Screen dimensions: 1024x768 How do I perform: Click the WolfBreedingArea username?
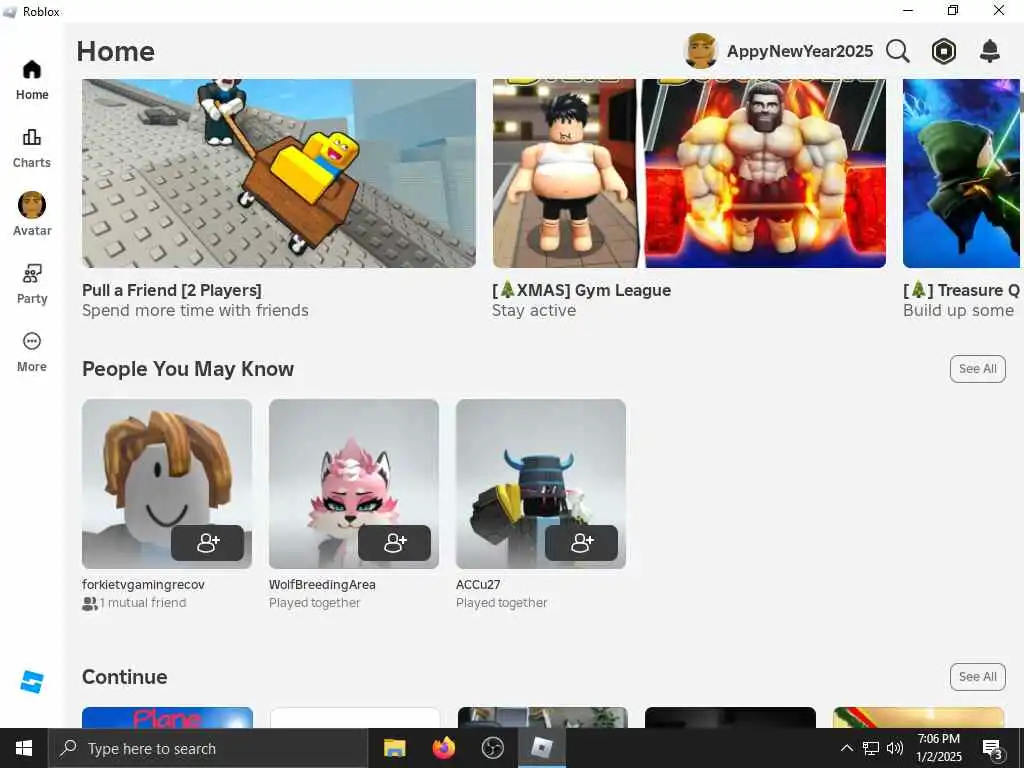click(x=322, y=584)
